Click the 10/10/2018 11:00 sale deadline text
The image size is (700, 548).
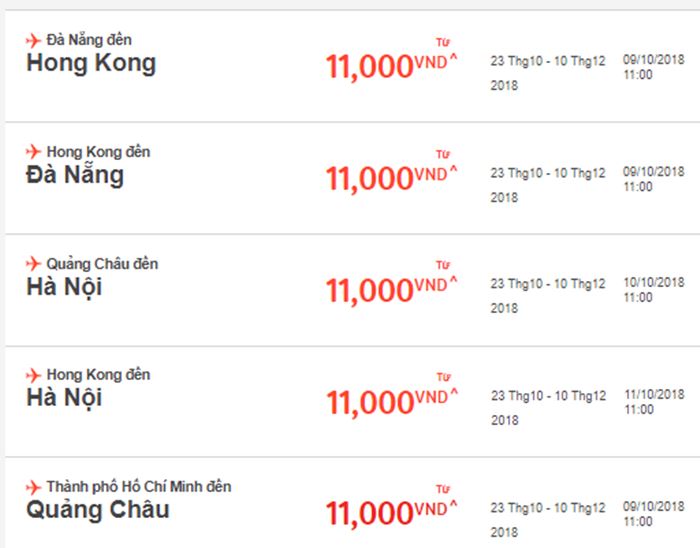coord(654,290)
